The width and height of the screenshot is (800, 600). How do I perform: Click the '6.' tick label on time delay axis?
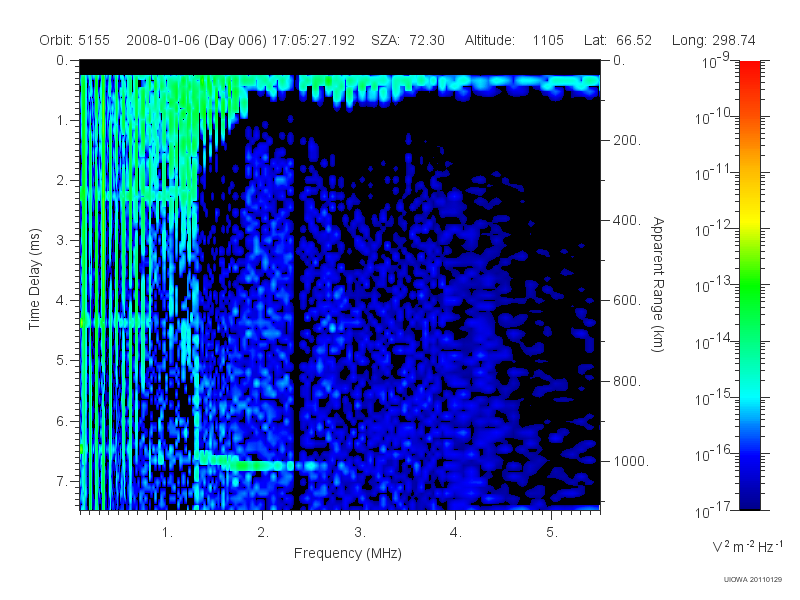point(61,421)
